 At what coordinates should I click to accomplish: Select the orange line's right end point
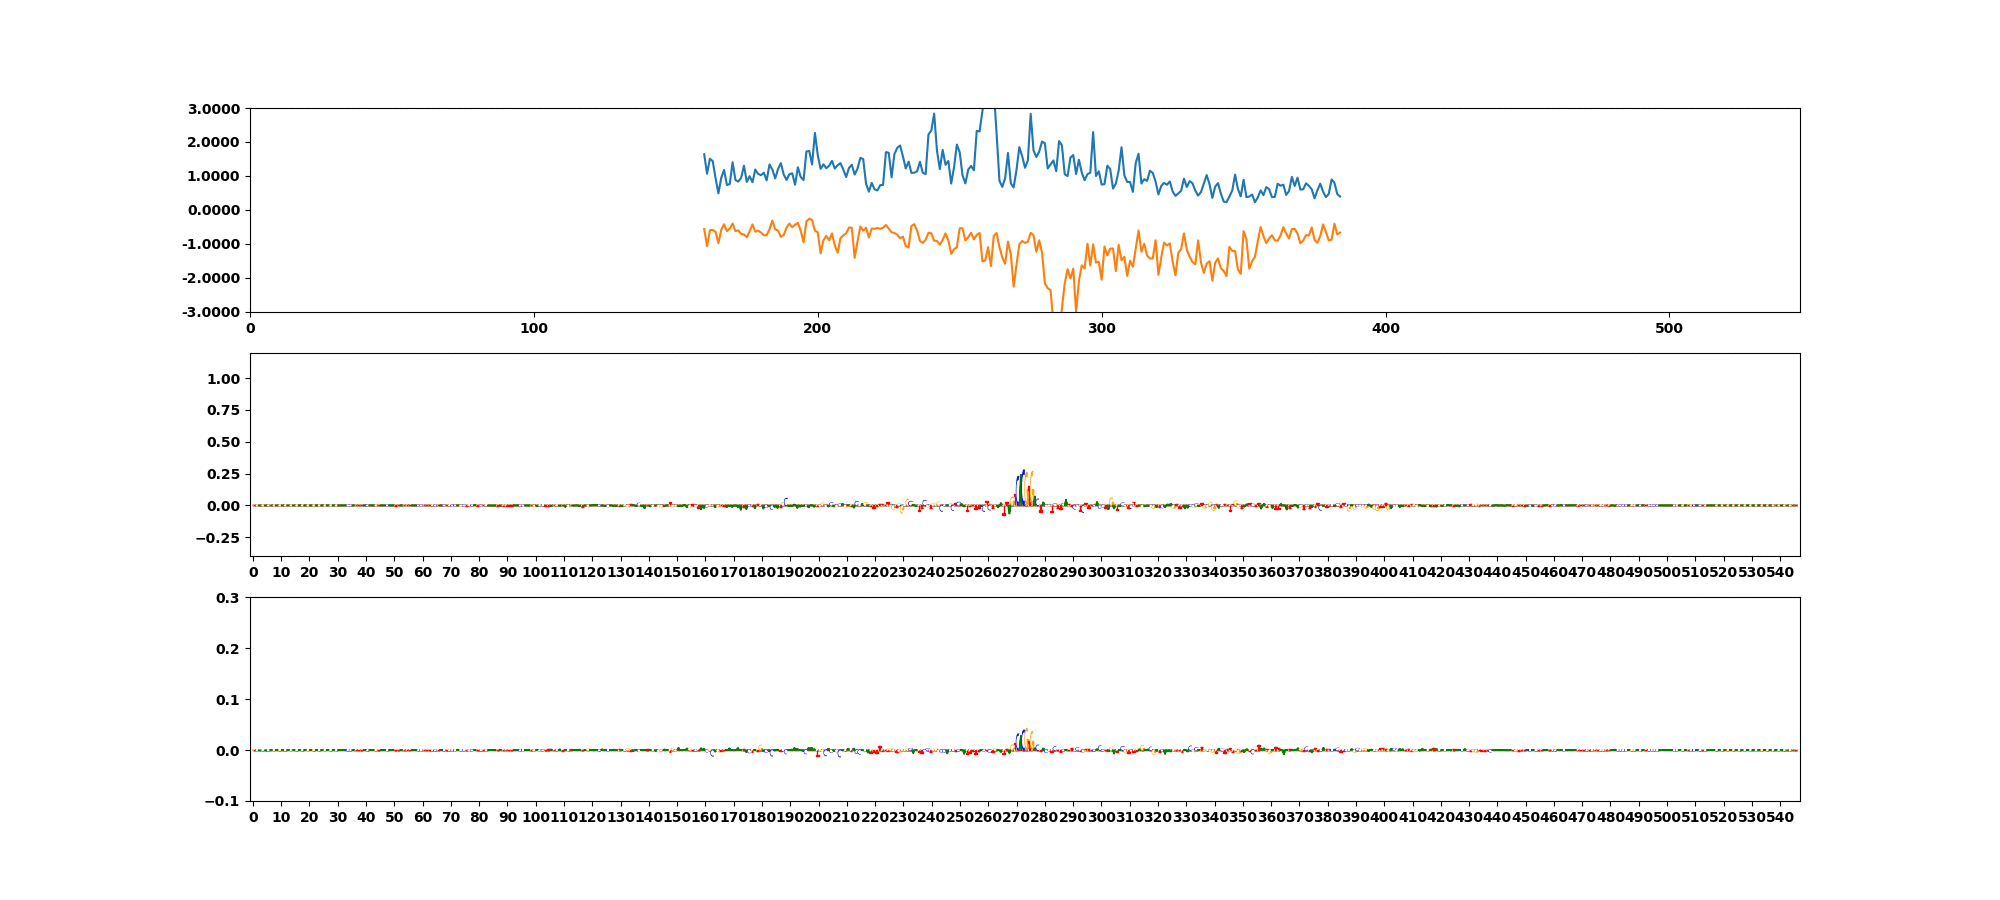tap(1340, 232)
